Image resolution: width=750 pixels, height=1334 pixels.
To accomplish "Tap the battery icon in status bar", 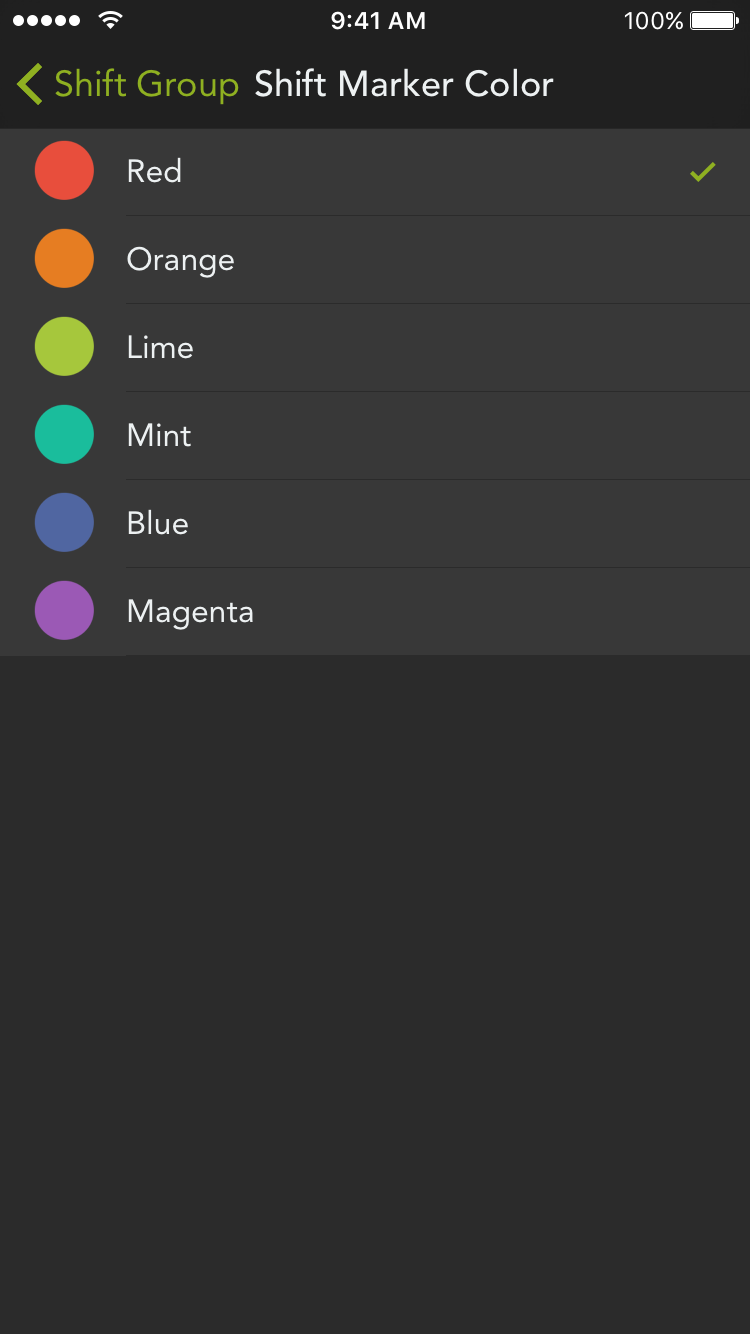I will click(715, 21).
